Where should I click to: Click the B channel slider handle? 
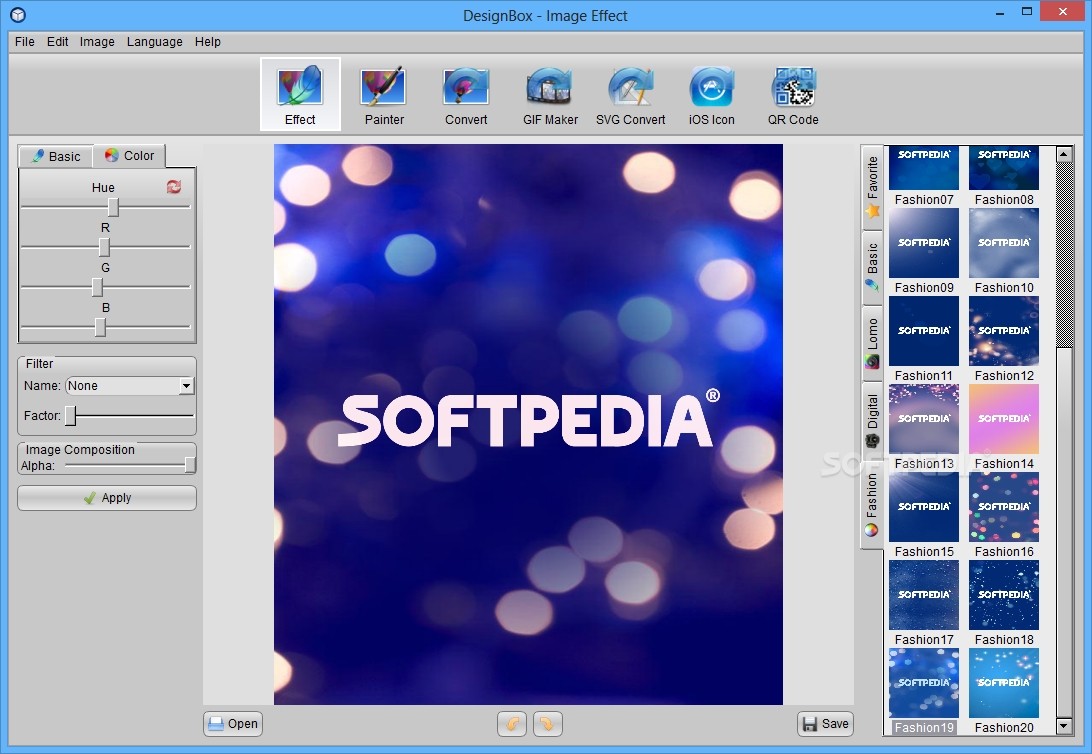(100, 327)
